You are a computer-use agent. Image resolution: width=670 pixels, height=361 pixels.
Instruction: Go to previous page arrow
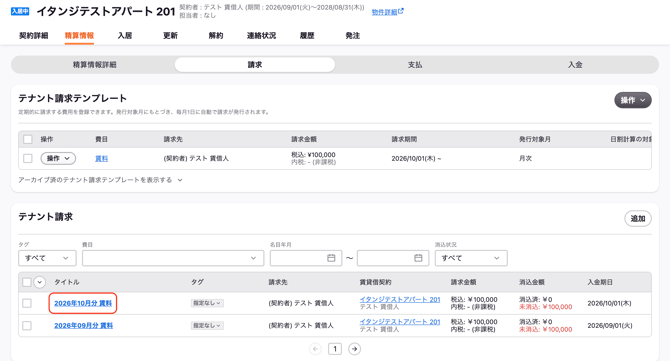315,349
